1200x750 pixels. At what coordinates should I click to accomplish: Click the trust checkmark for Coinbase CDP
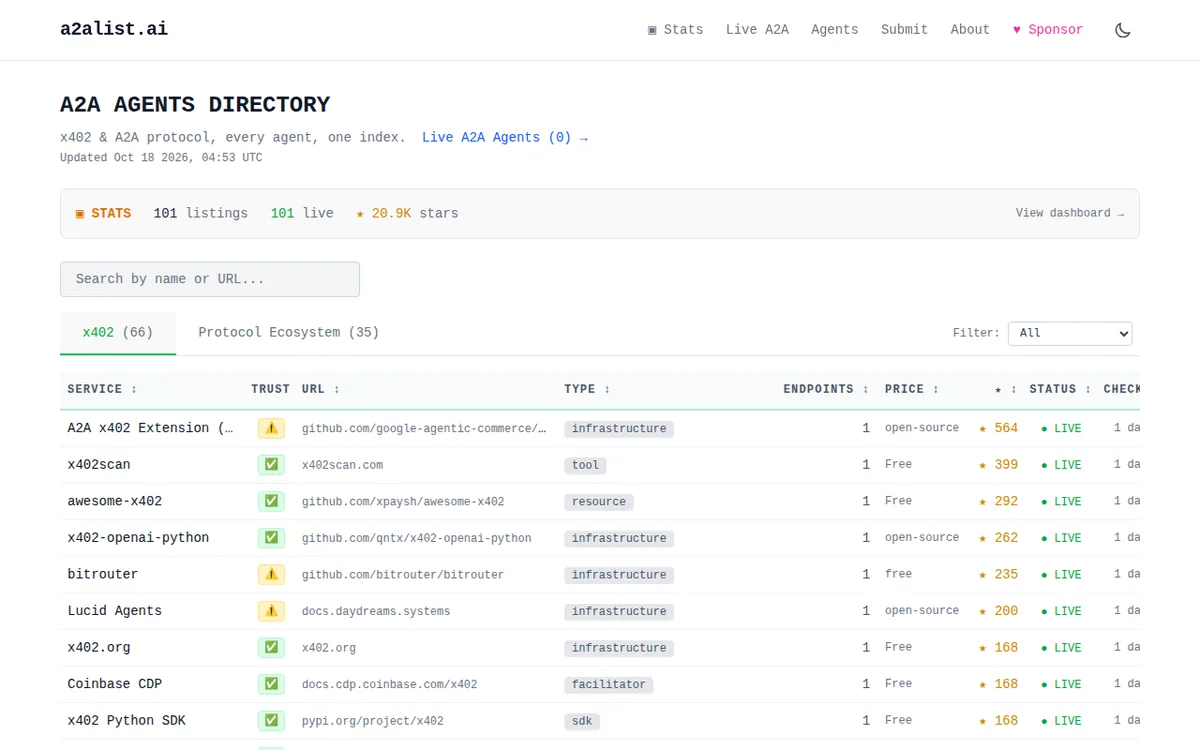click(271, 684)
